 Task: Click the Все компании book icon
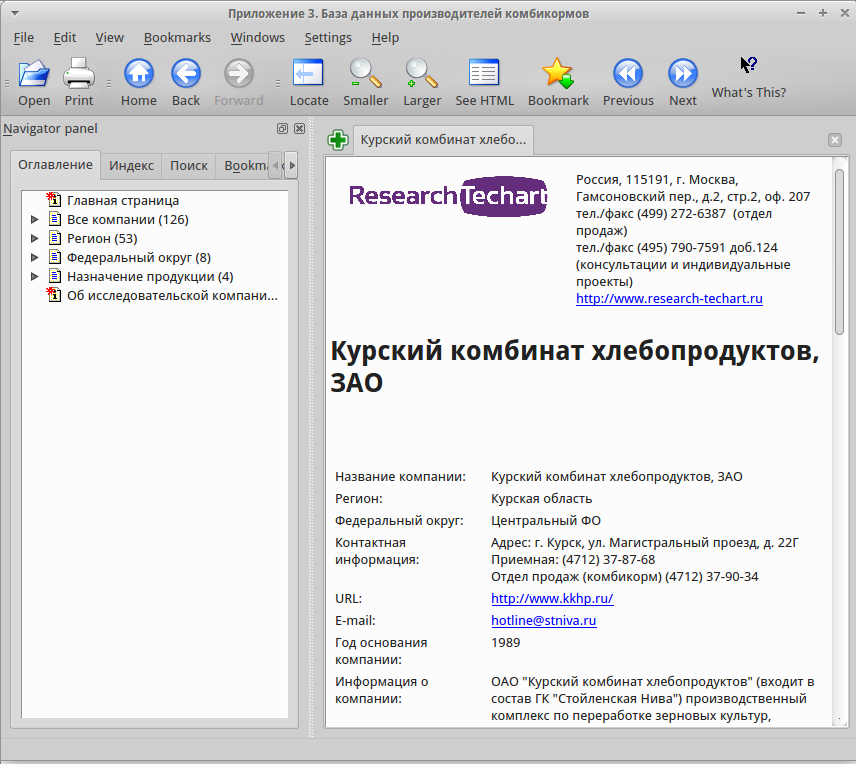[x=55, y=219]
